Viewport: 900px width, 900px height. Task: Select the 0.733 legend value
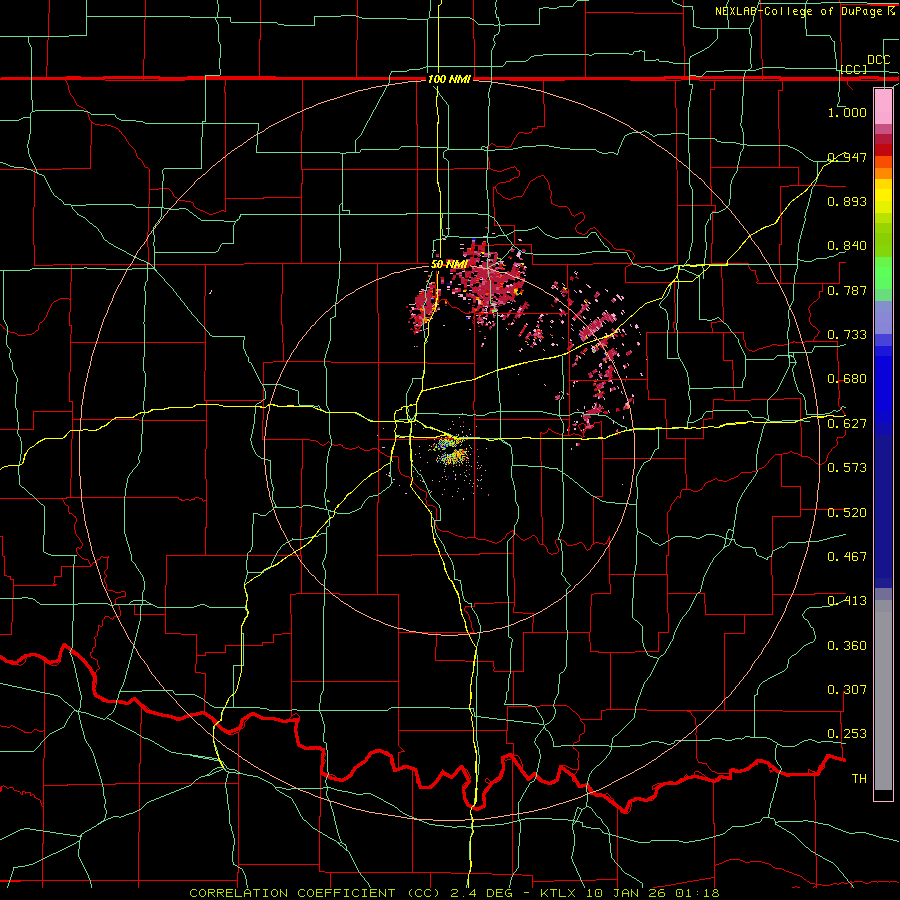click(x=847, y=335)
